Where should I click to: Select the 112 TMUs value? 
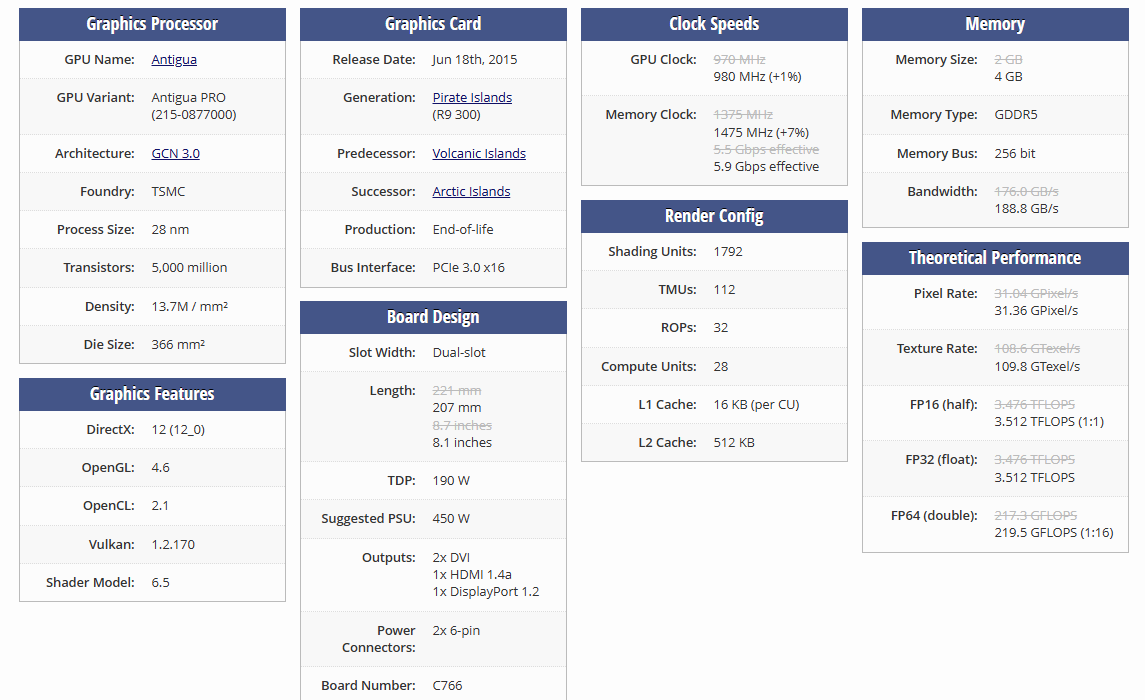tap(724, 289)
